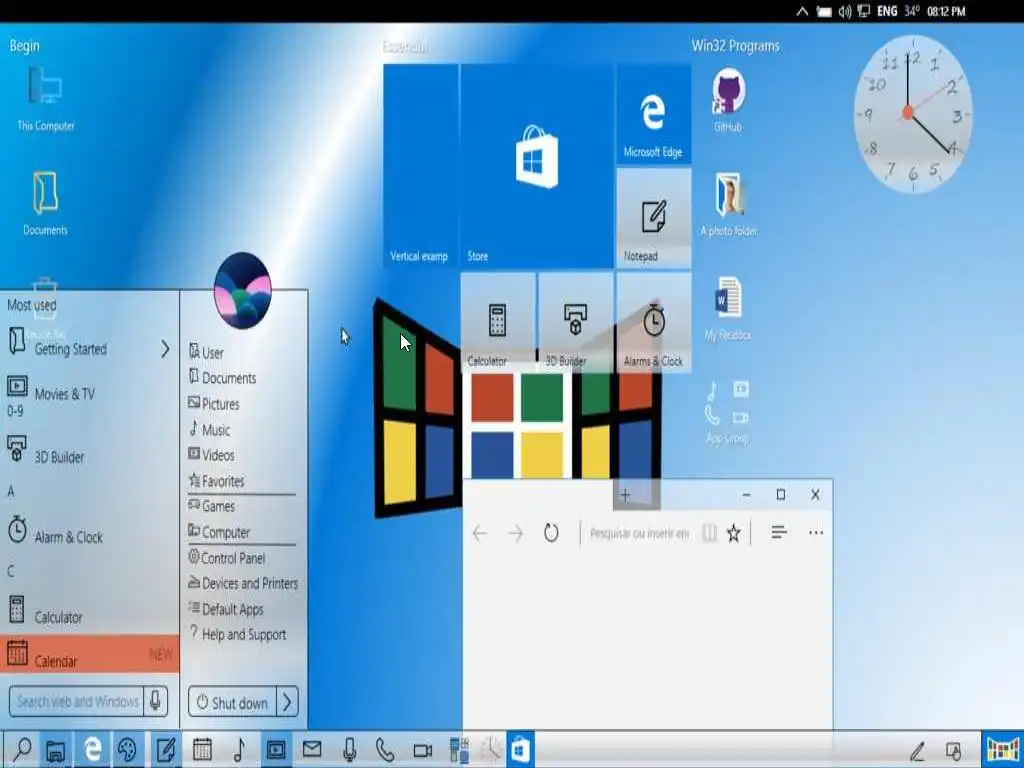Open a new tab in Edge
Viewport: 1024px width, 768px height.
(625, 495)
